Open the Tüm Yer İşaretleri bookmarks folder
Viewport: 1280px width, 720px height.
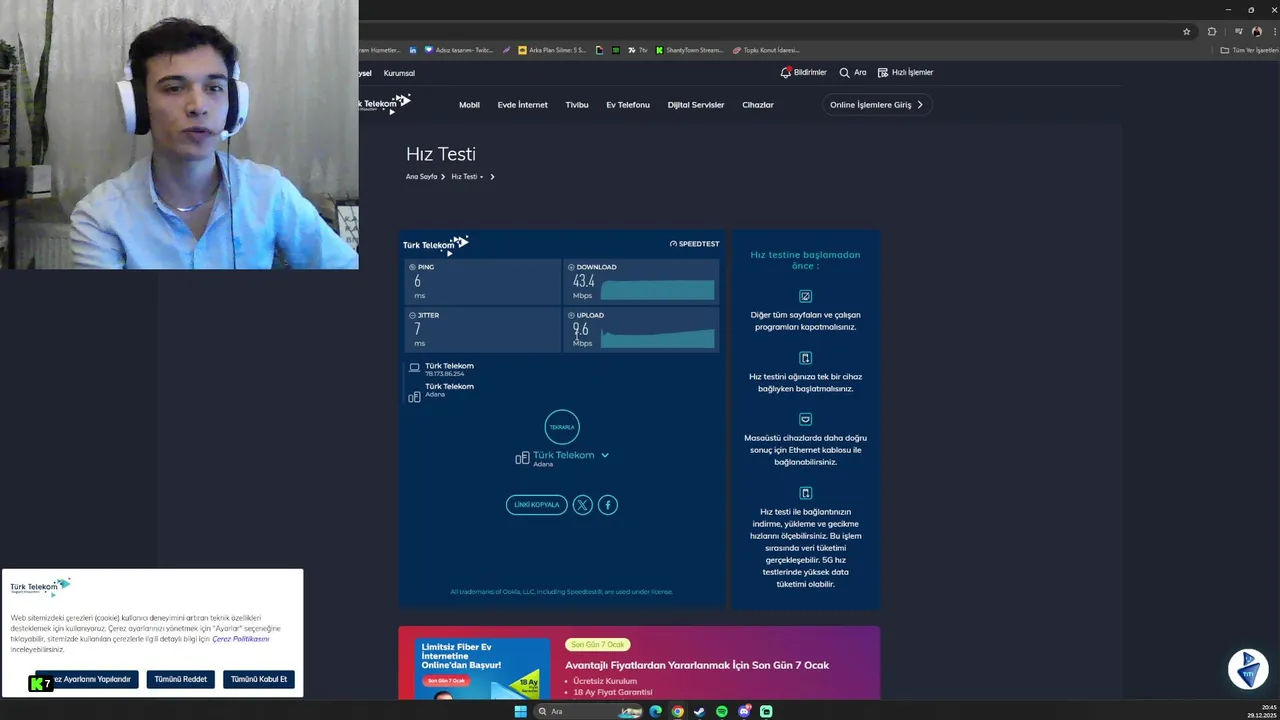click(x=1249, y=50)
